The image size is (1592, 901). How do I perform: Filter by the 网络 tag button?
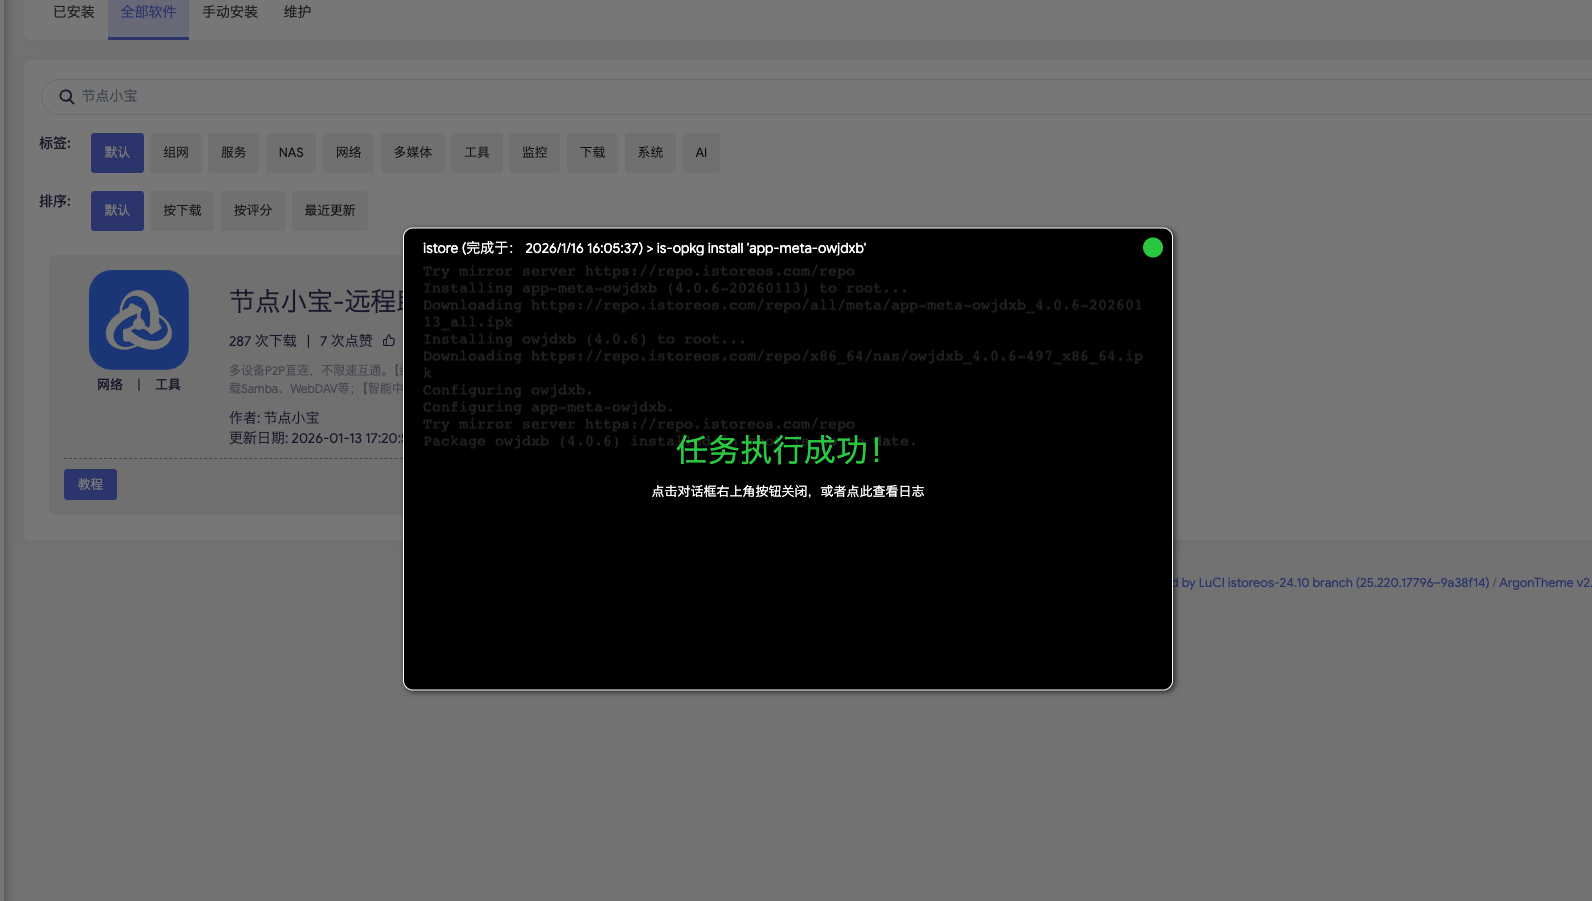pos(349,153)
